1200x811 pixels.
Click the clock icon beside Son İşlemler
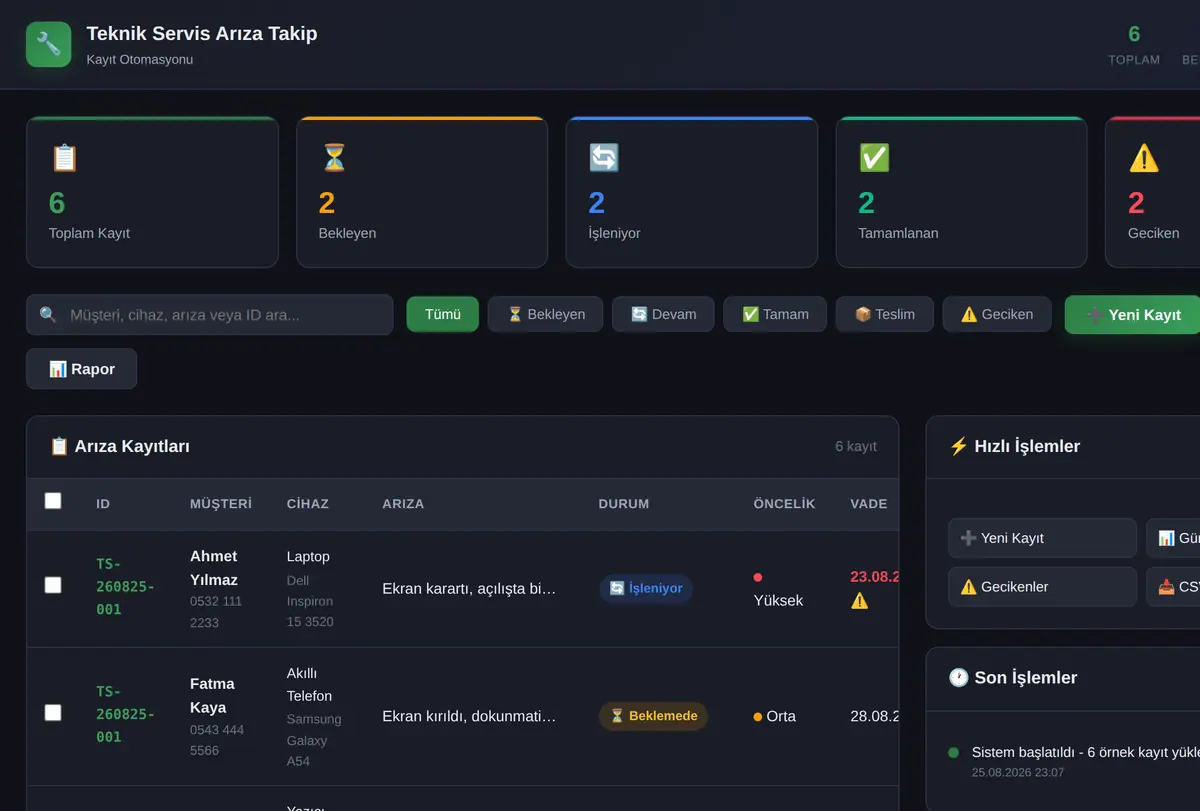pyautogui.click(x=958, y=678)
